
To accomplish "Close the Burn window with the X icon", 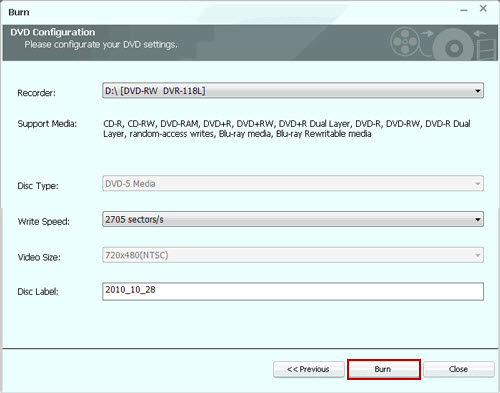I will [x=483, y=9].
